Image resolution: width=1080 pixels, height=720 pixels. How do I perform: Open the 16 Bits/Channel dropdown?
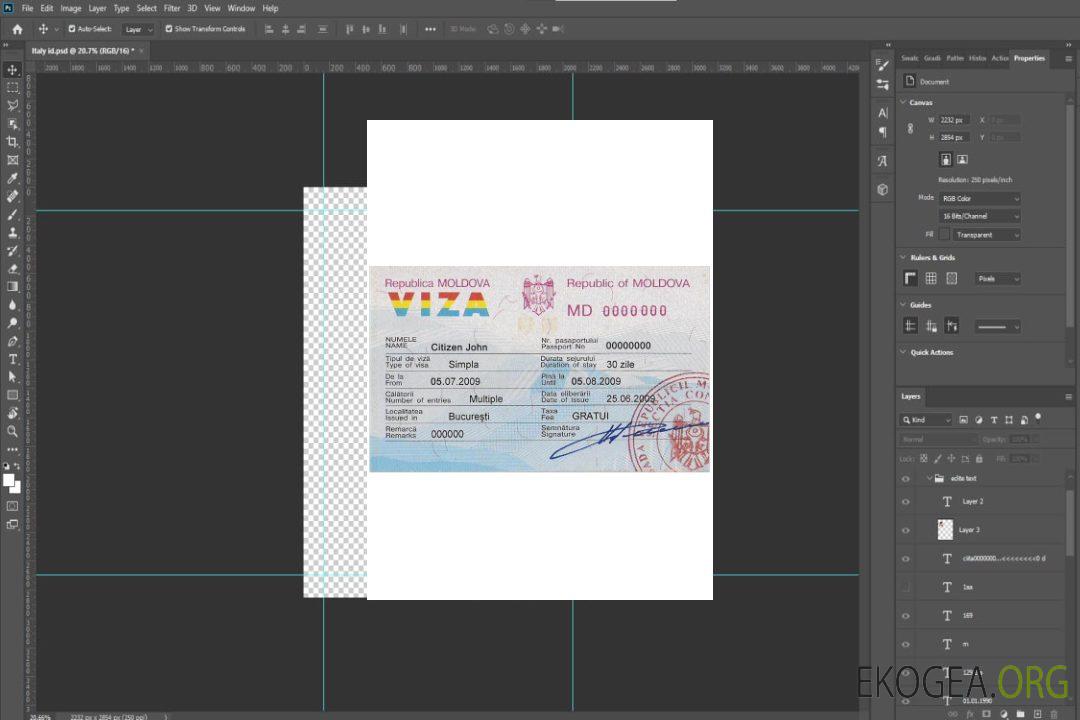pyautogui.click(x=979, y=216)
